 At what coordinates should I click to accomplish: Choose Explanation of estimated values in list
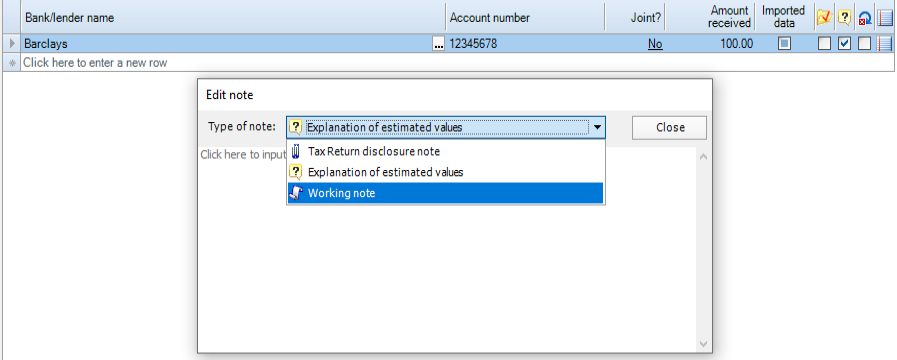point(446,172)
